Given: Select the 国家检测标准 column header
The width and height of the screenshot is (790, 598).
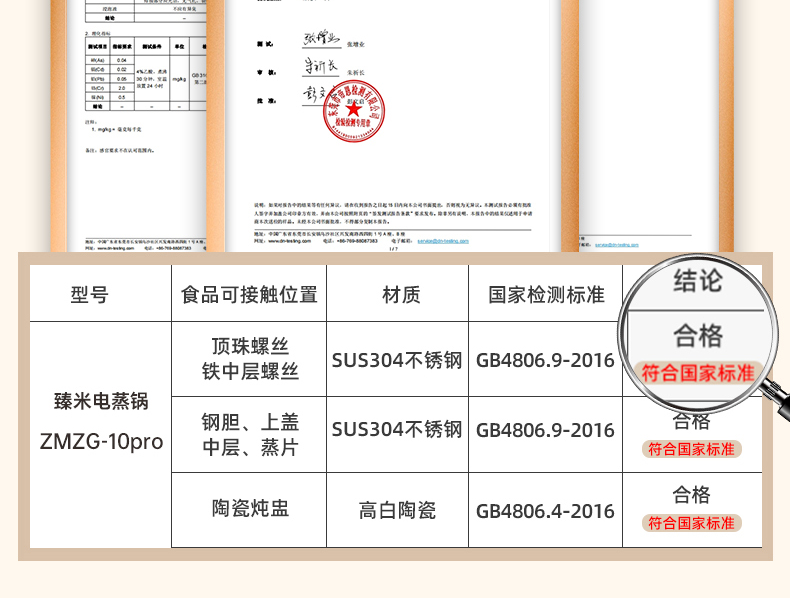Looking at the screenshot, I should click(x=546, y=294).
